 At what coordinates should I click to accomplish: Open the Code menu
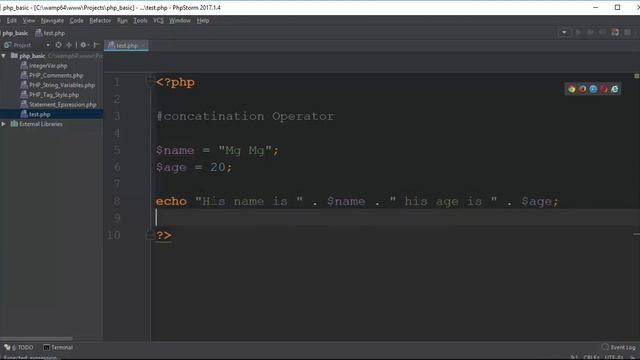(76, 20)
